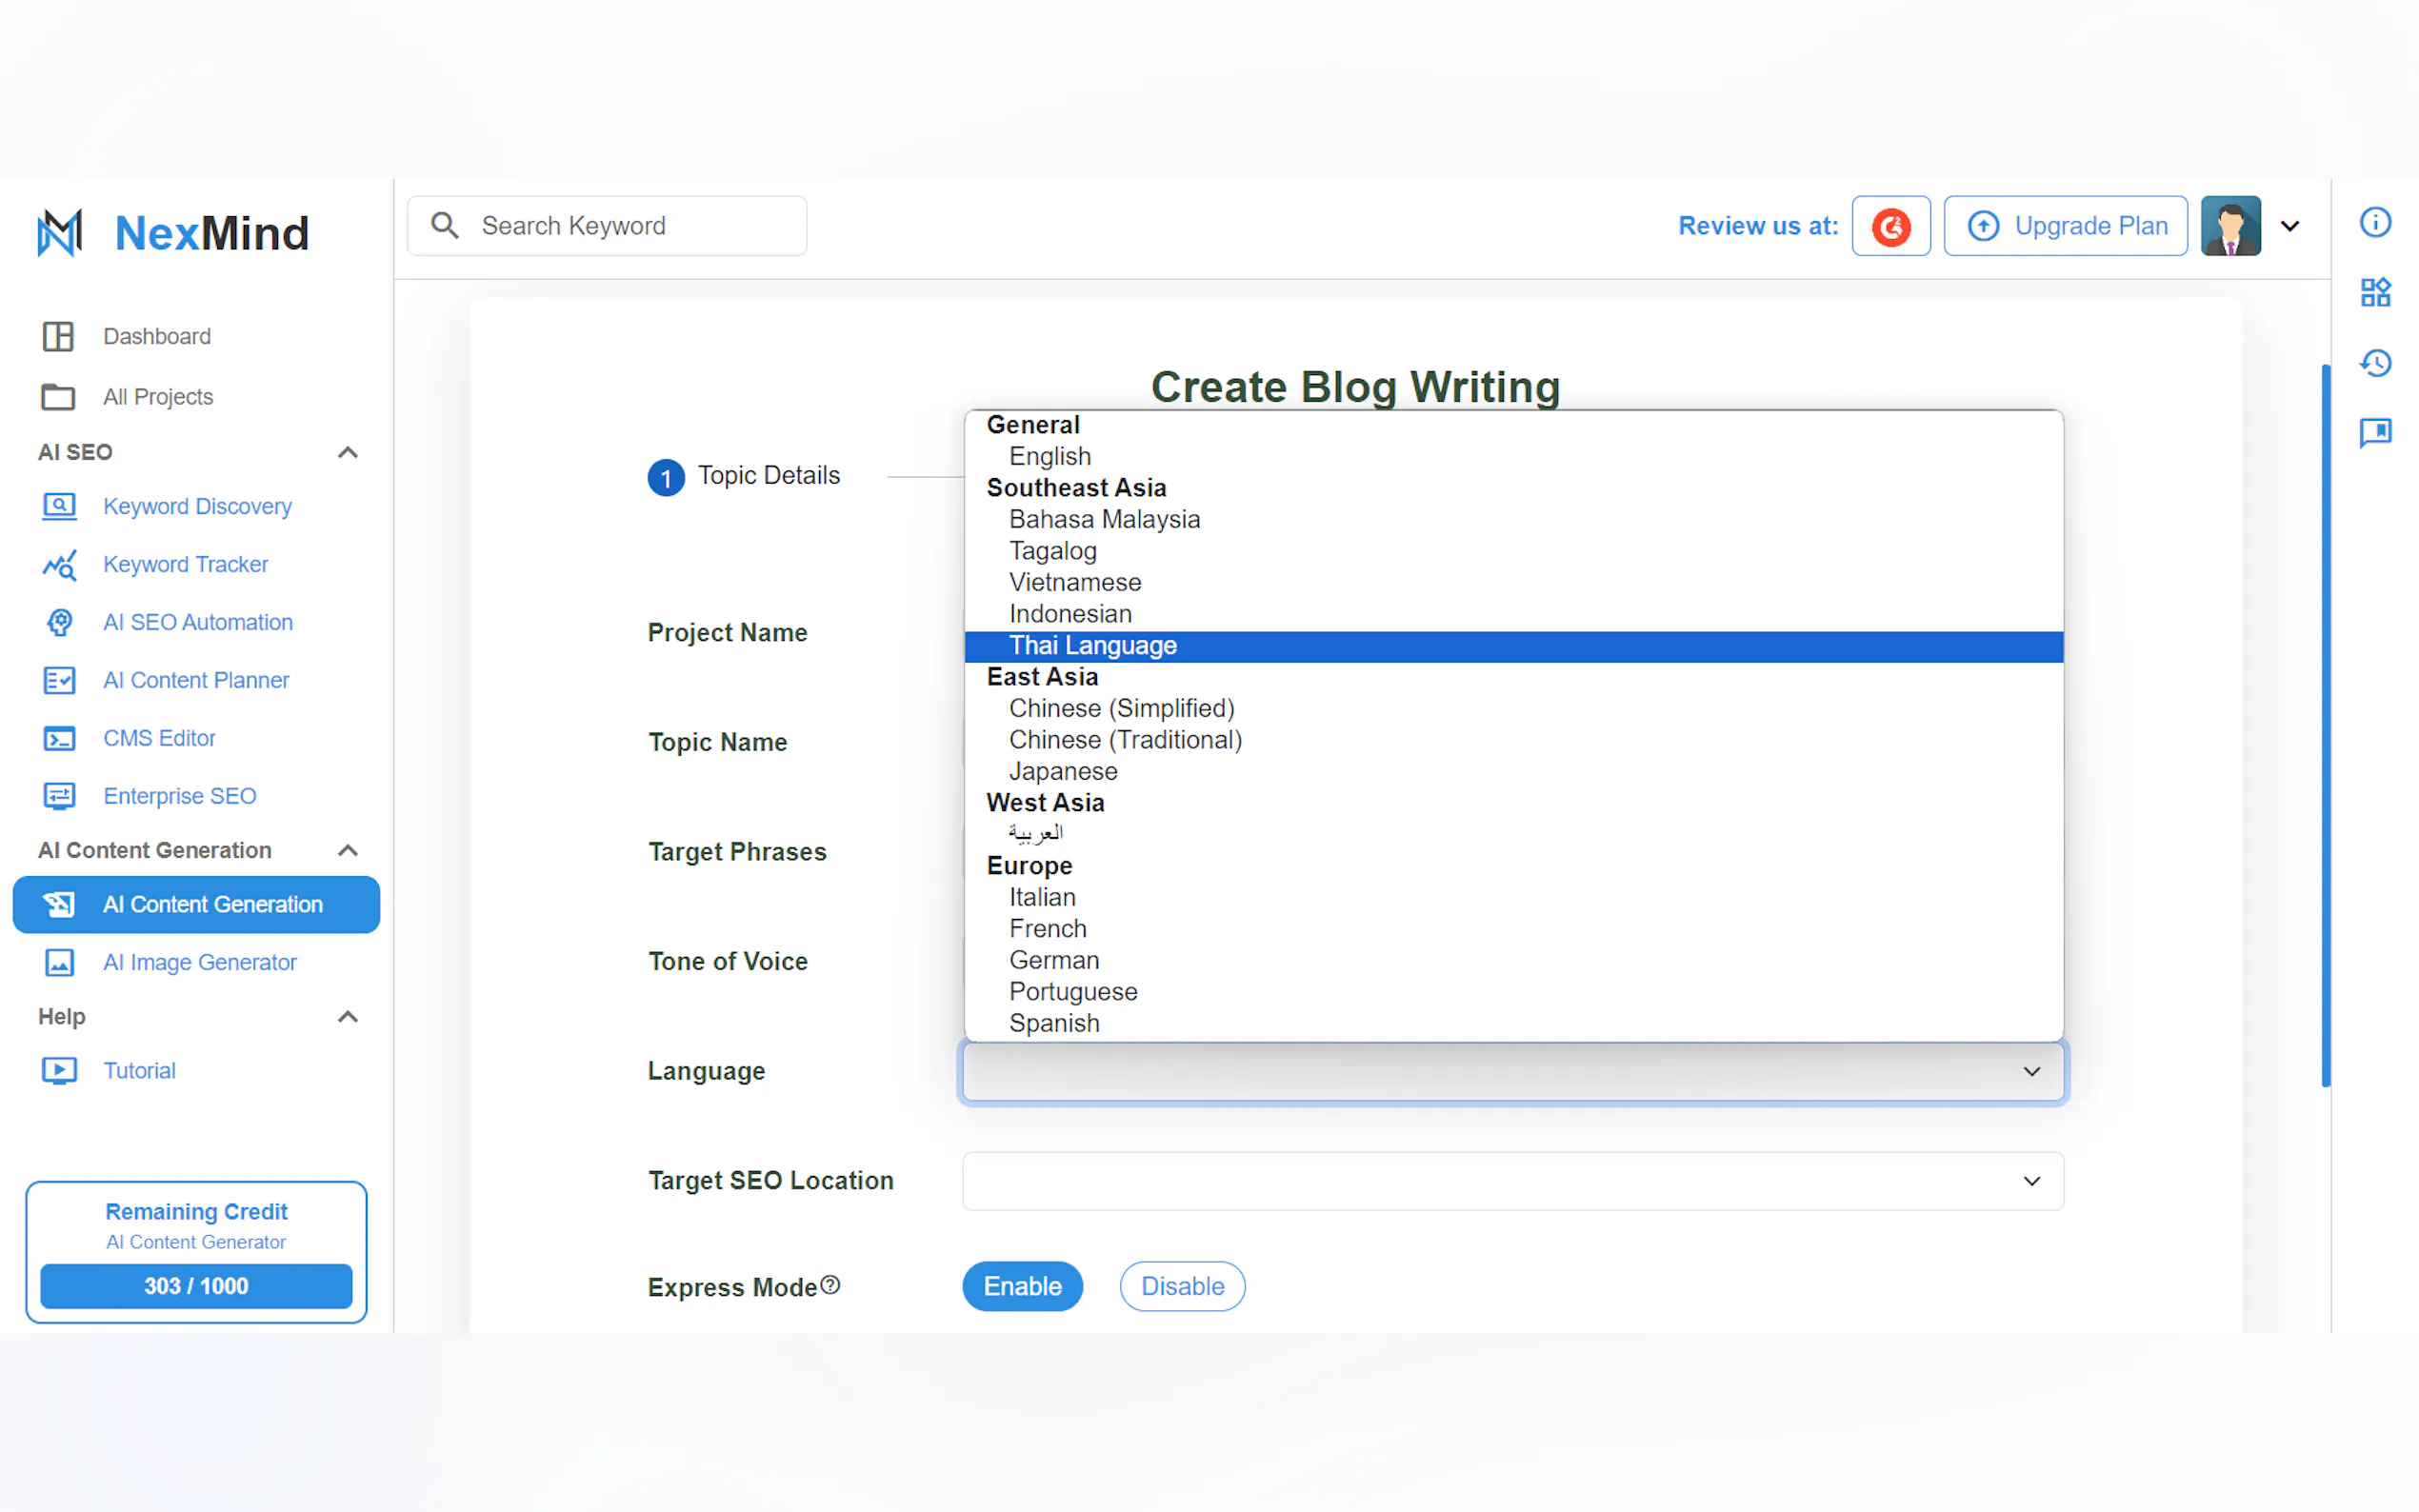Go to AI Image Generator
Image resolution: width=2419 pixels, height=1512 pixels.
point(199,962)
